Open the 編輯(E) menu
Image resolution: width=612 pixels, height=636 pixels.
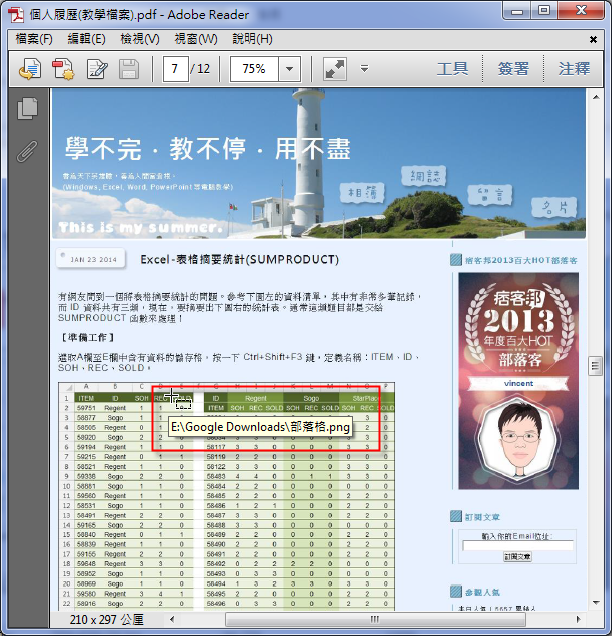click(86, 39)
